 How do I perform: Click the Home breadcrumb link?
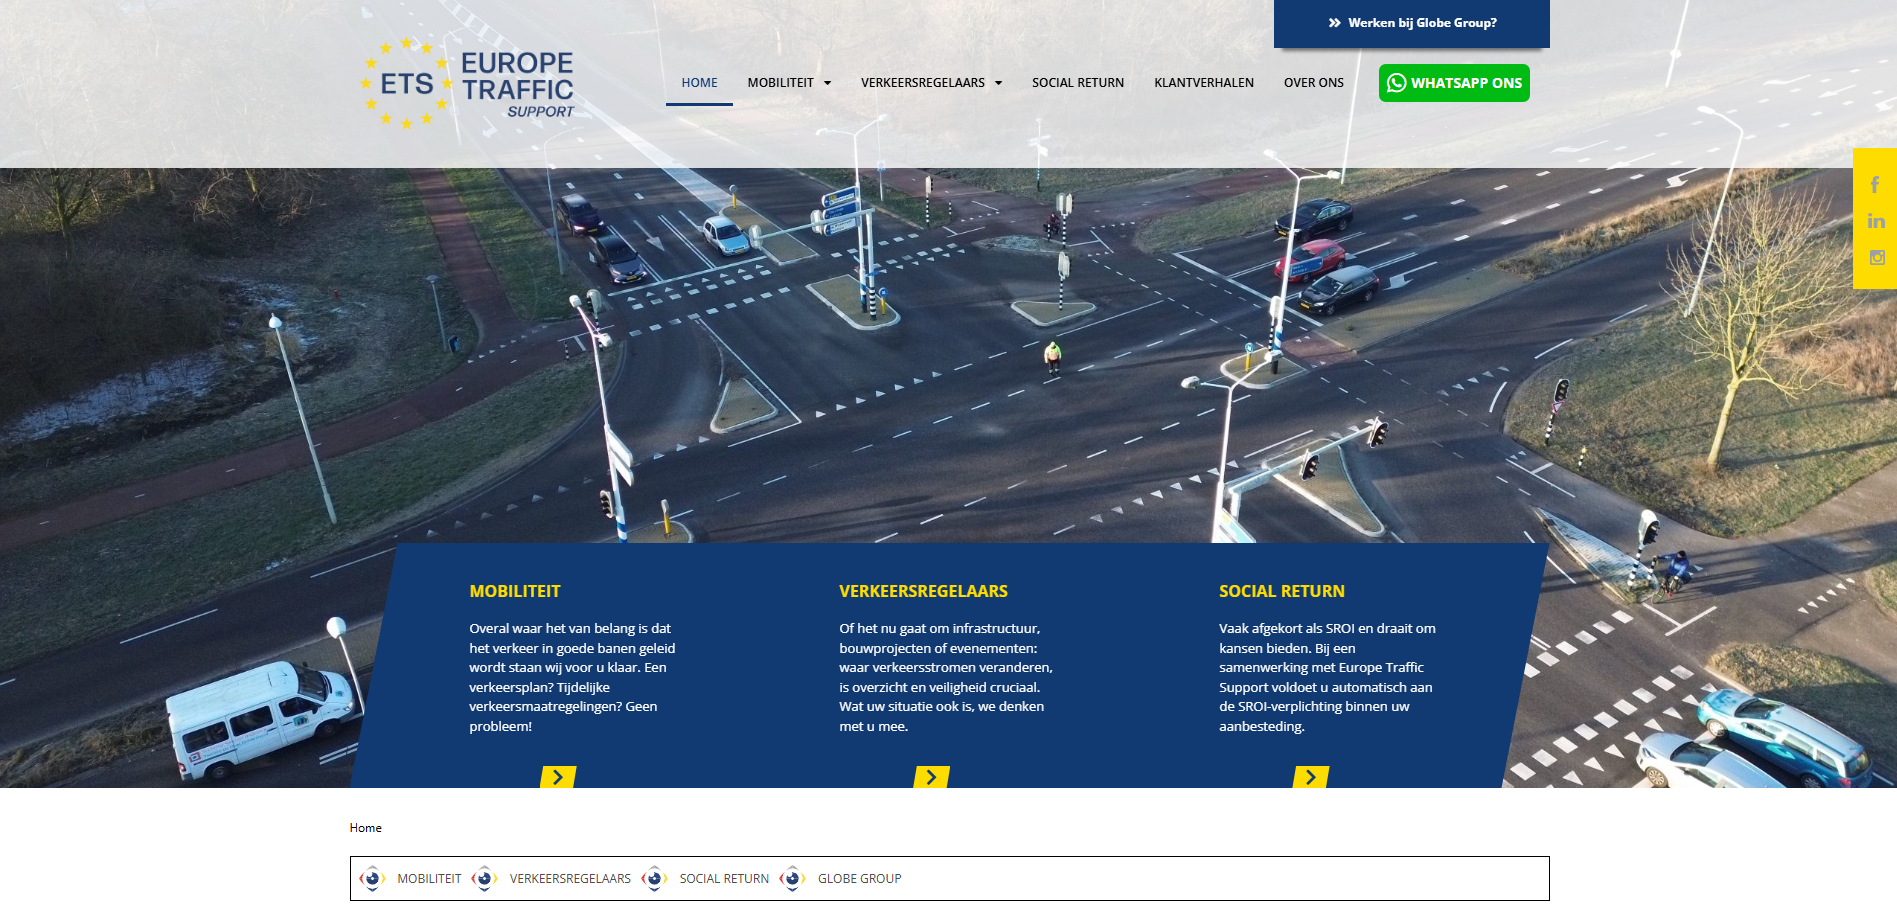[x=365, y=828]
